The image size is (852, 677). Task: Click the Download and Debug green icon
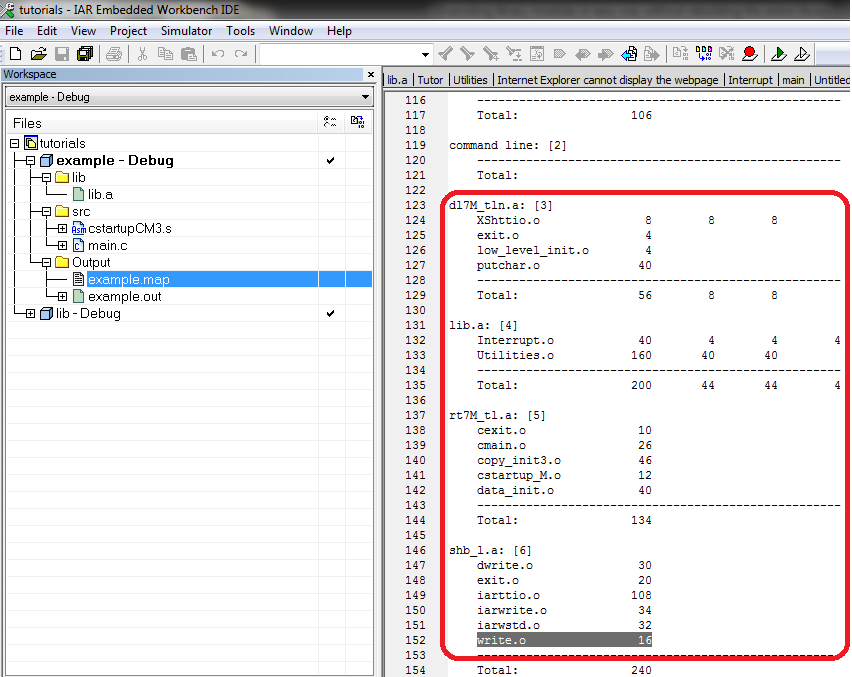pyautogui.click(x=779, y=54)
